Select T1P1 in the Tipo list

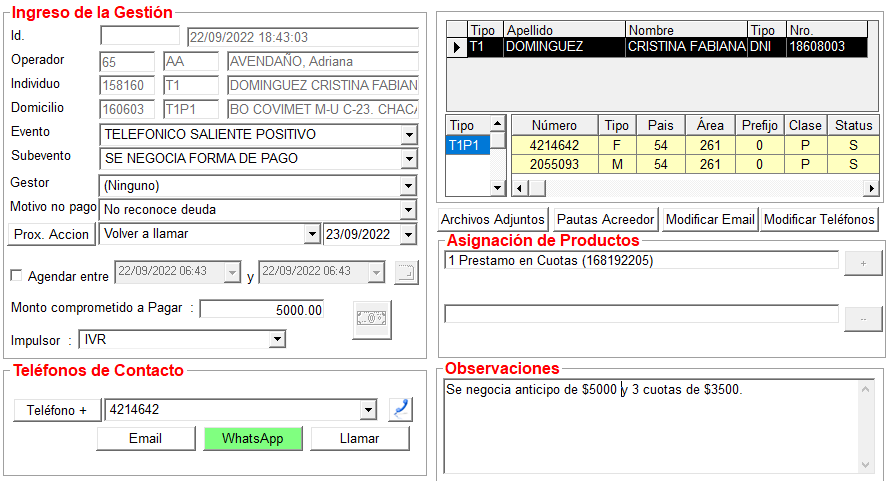[x=465, y=145]
